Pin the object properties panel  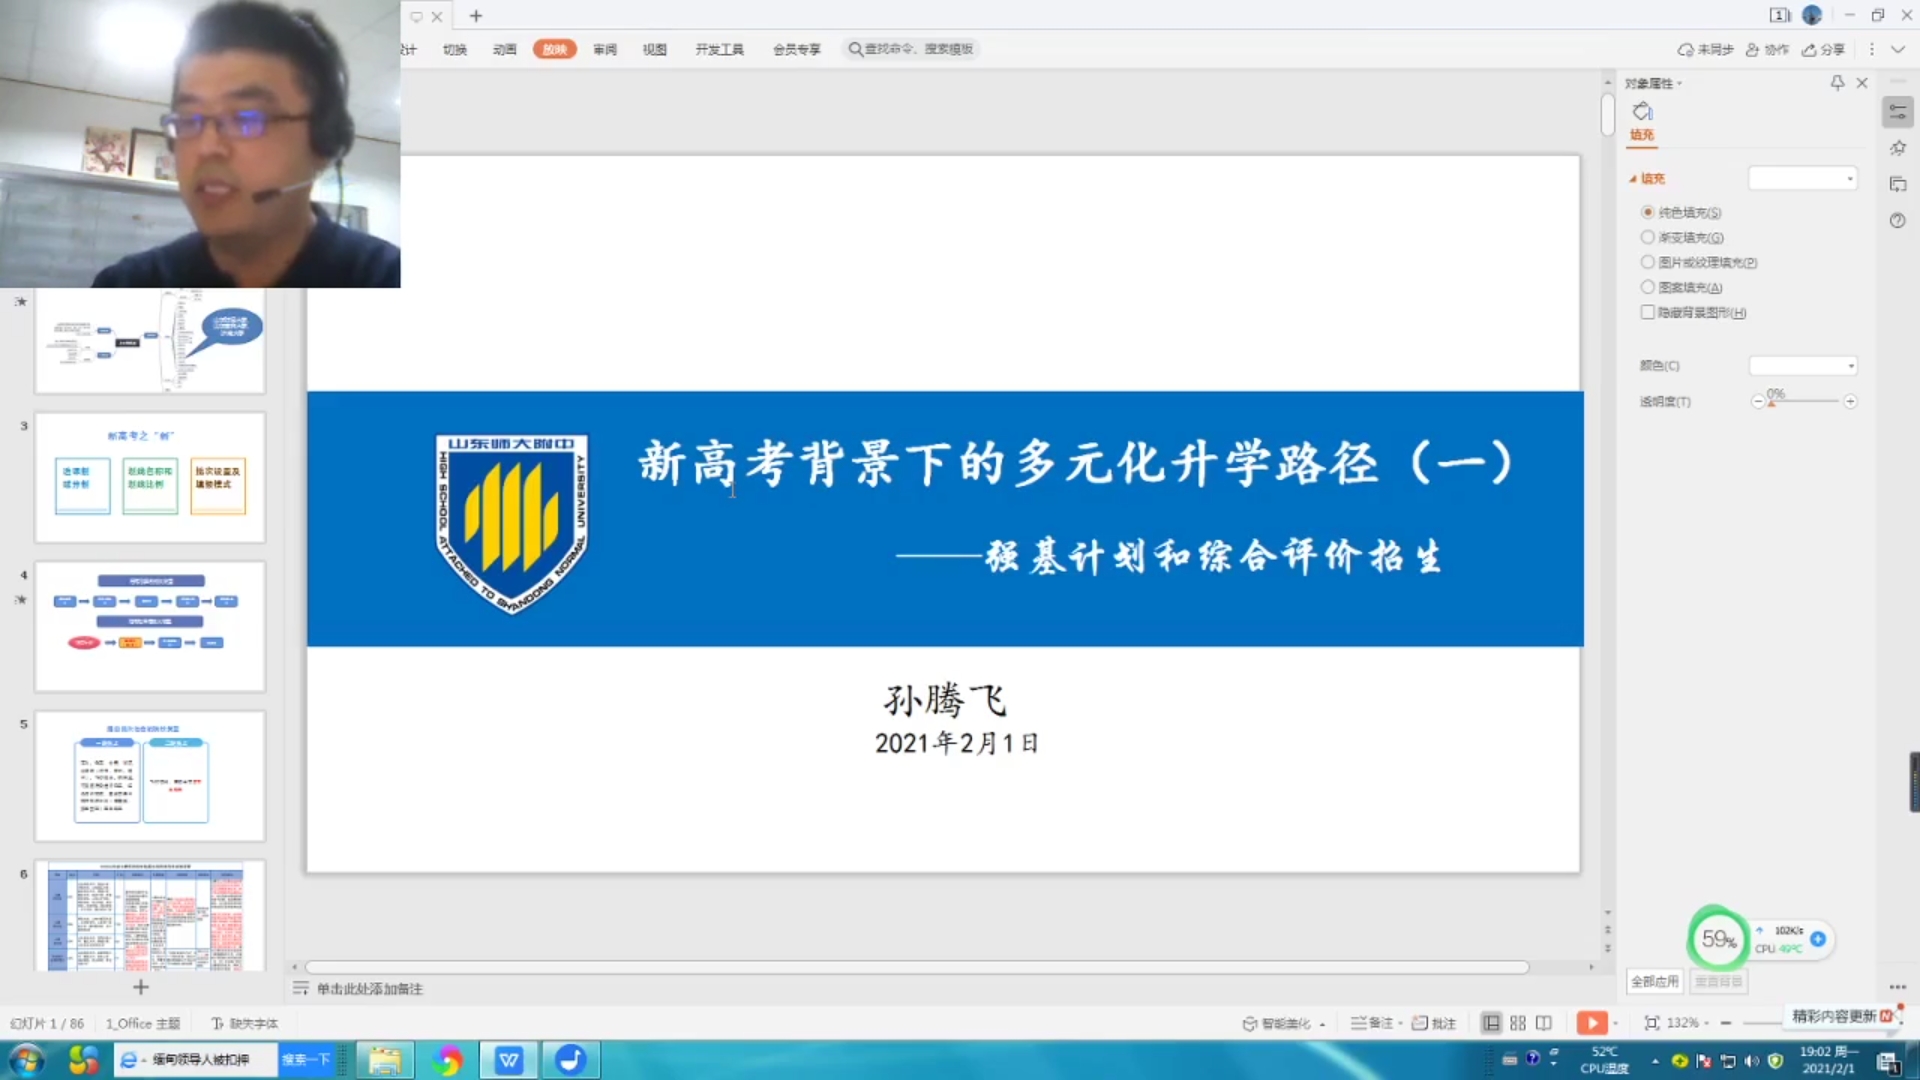(1837, 83)
